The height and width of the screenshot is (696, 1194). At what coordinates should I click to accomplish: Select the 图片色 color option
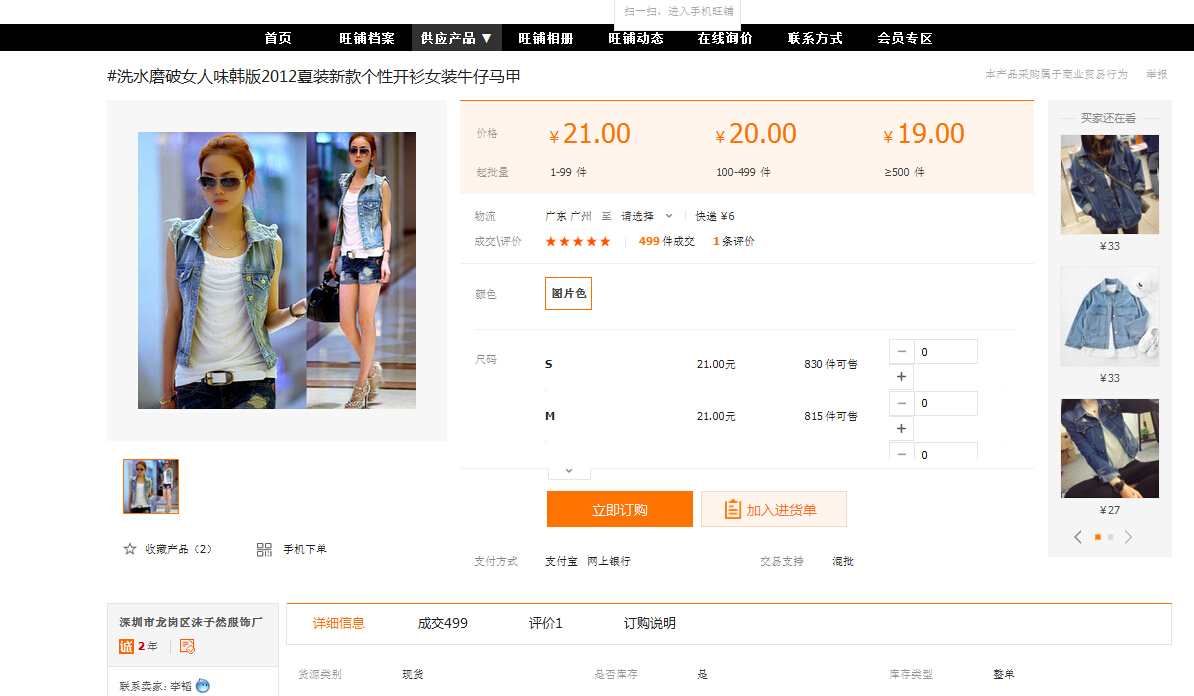tap(568, 294)
